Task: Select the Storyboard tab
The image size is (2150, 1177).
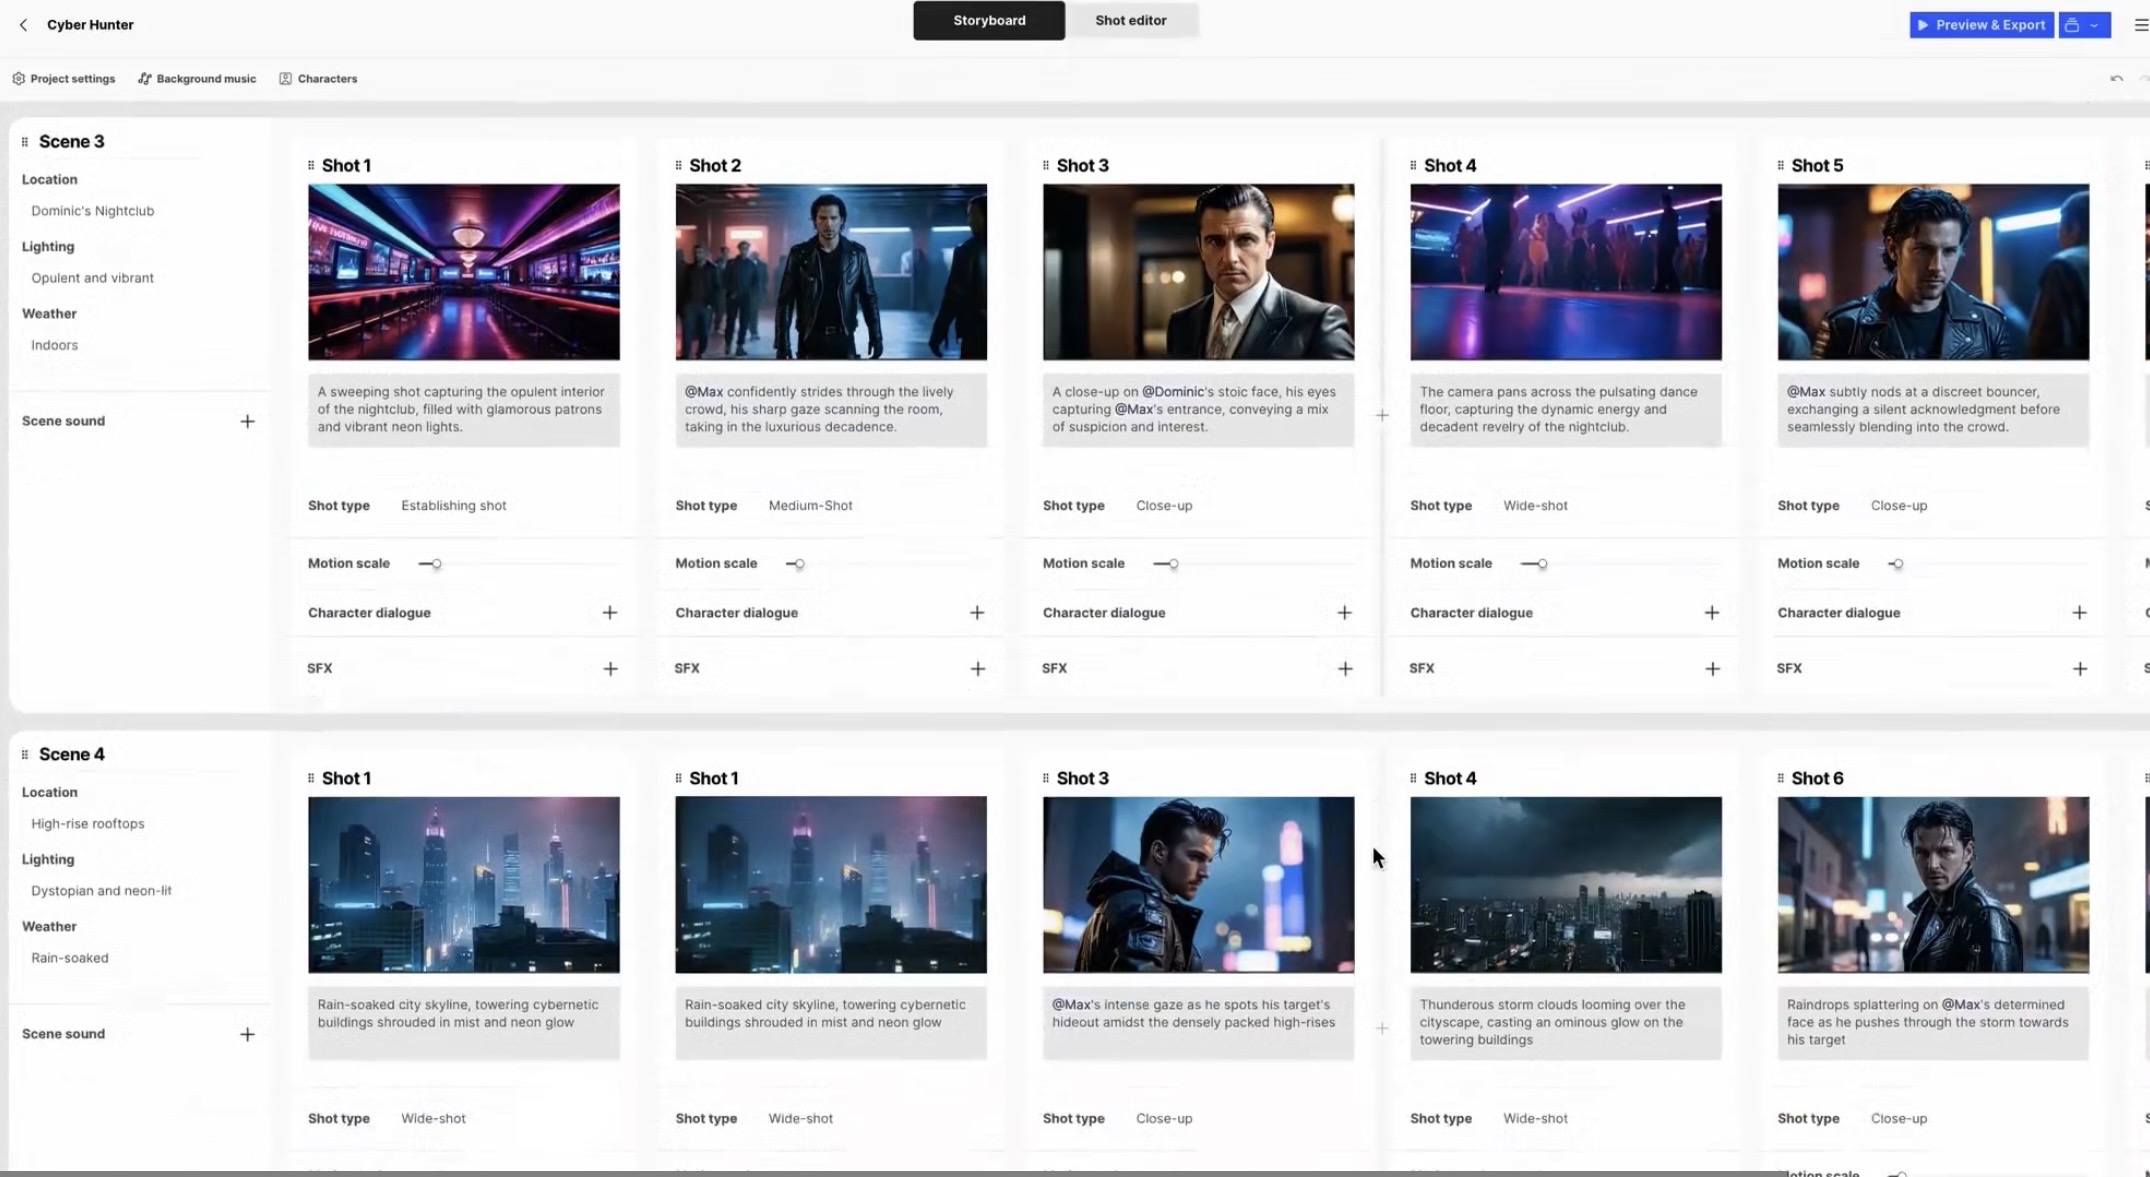Action: 988,21
